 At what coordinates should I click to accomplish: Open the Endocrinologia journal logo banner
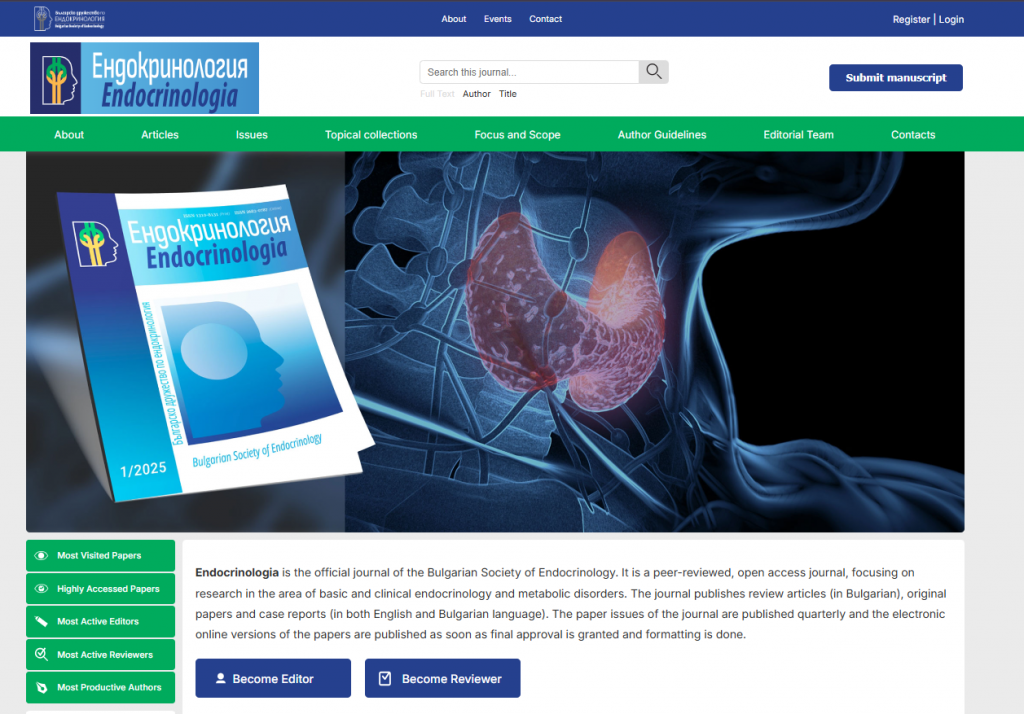144,78
